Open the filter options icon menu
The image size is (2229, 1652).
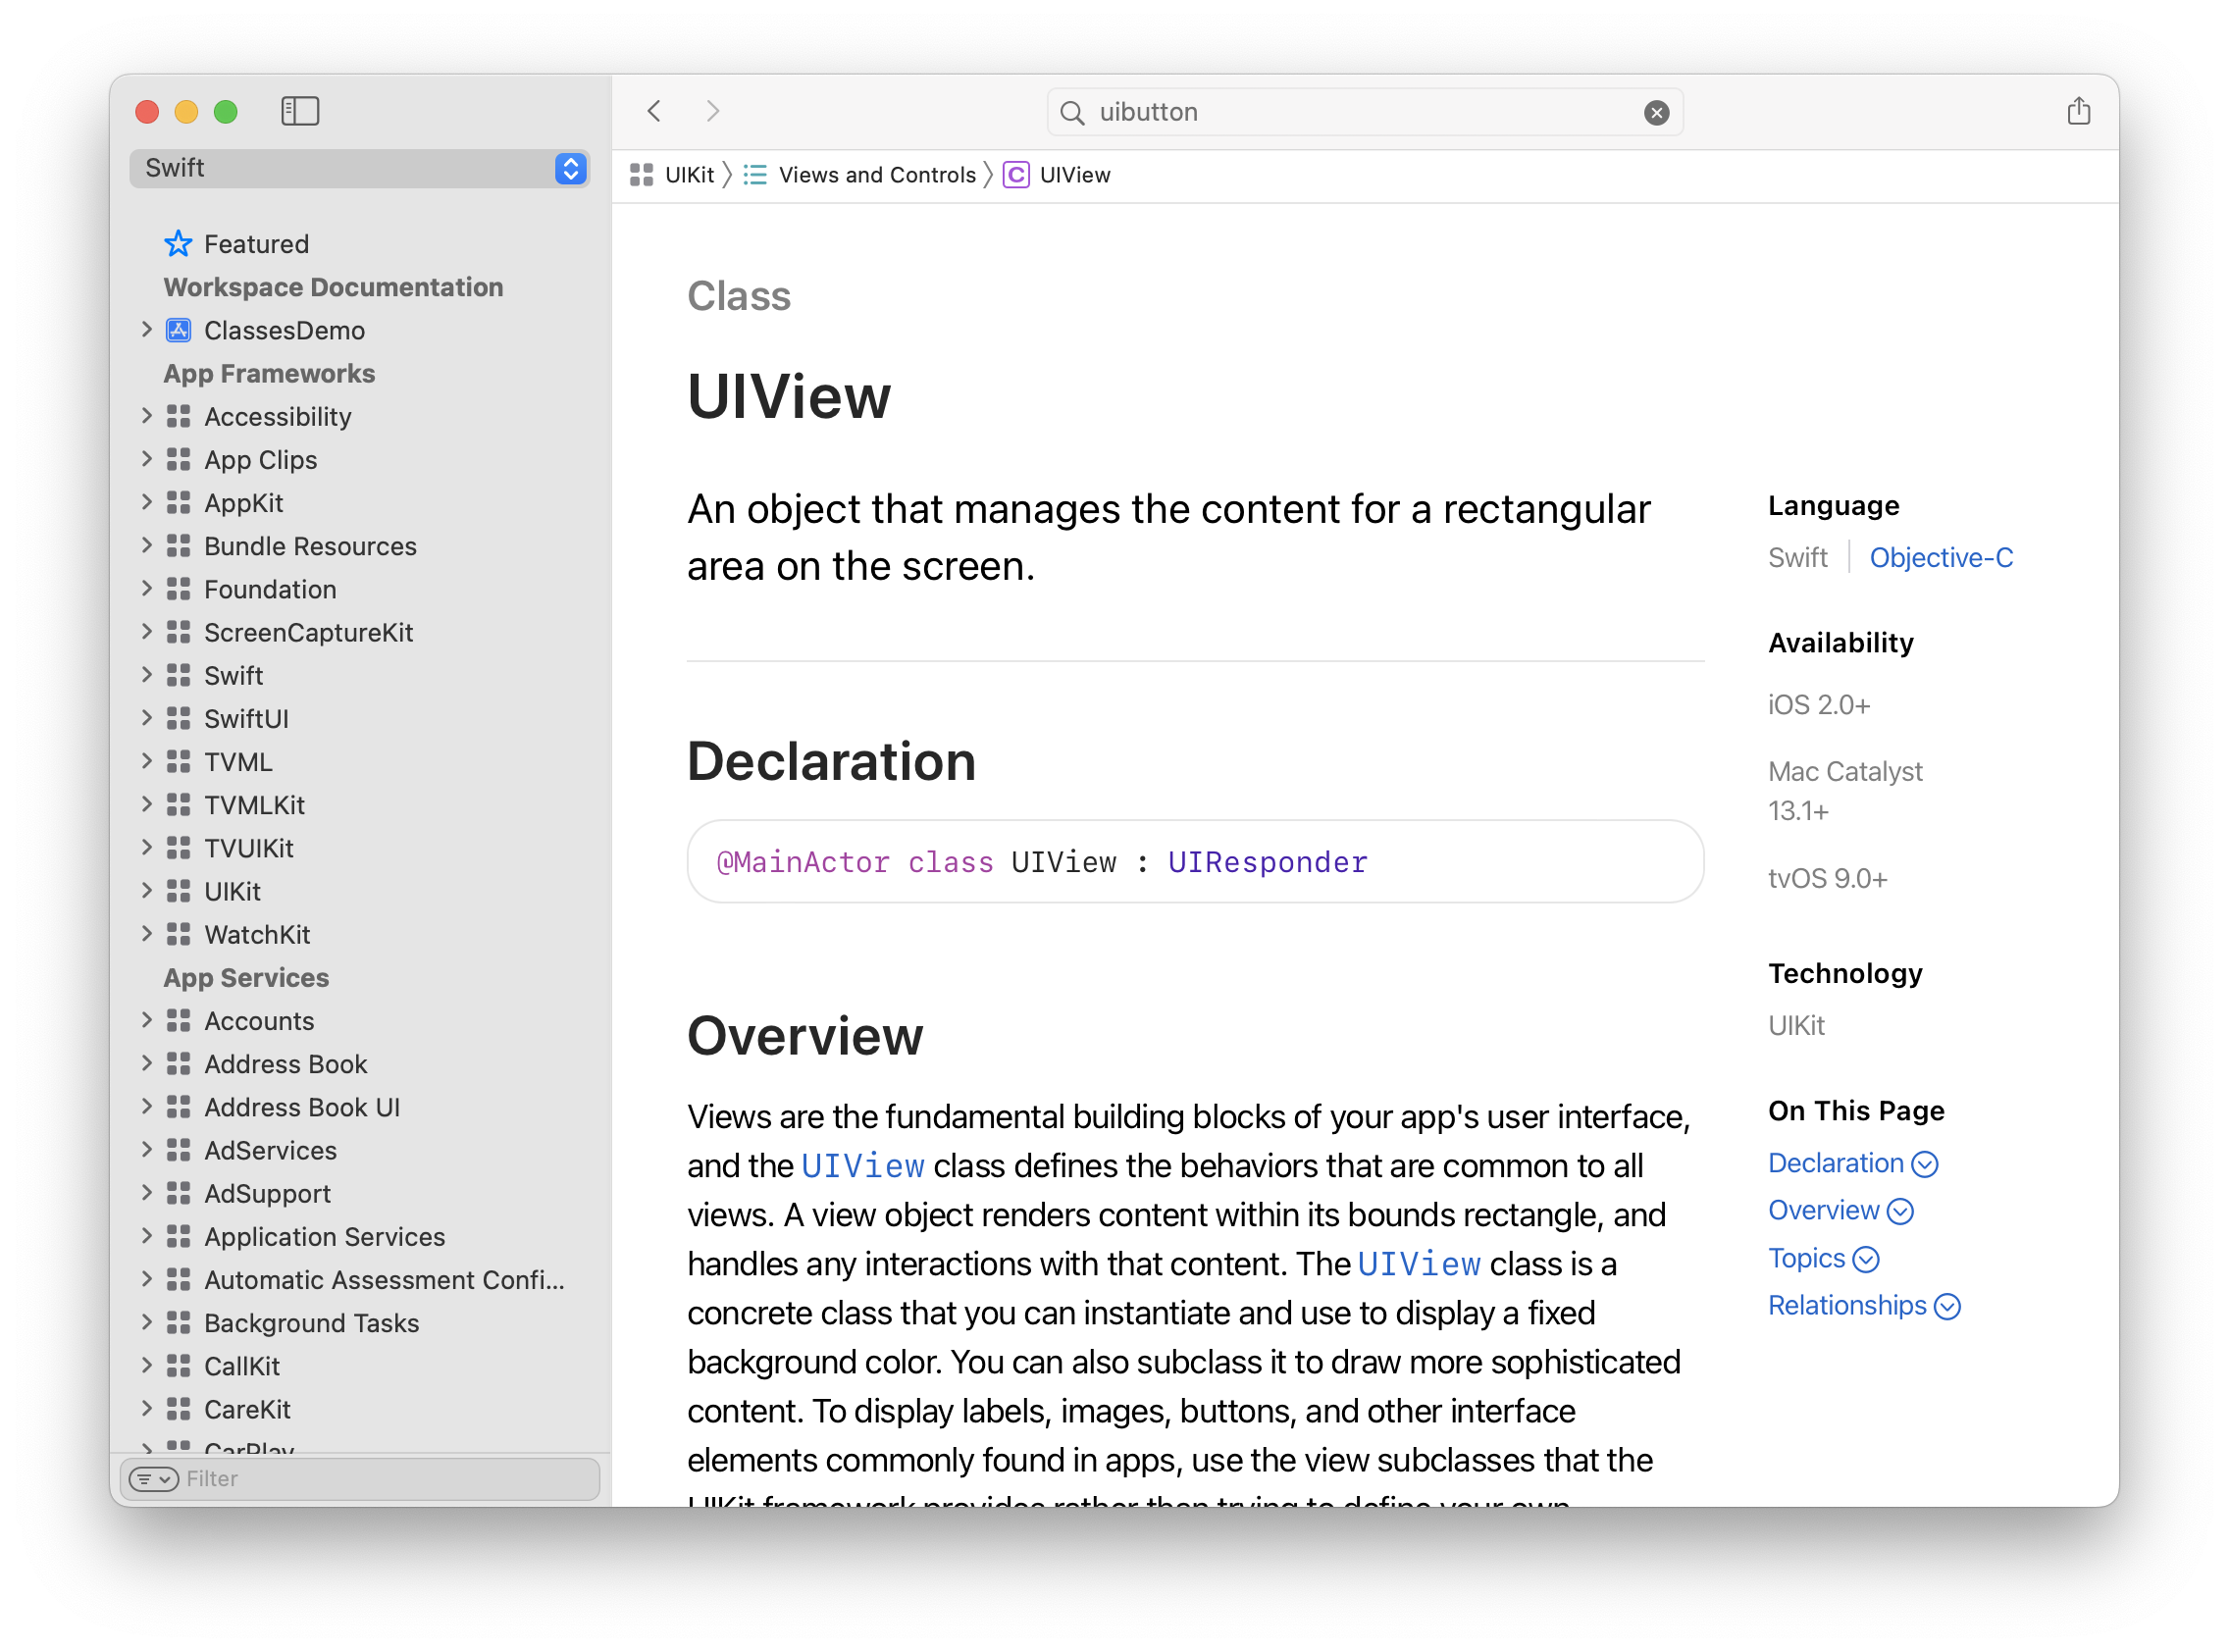pyautogui.click(x=153, y=1479)
